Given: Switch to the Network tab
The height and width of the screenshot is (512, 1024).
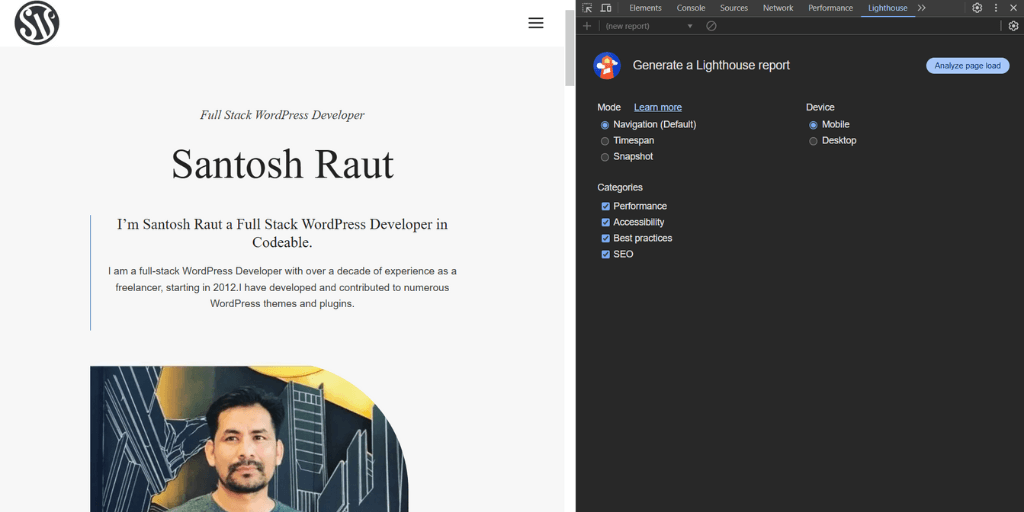Looking at the screenshot, I should tap(778, 8).
